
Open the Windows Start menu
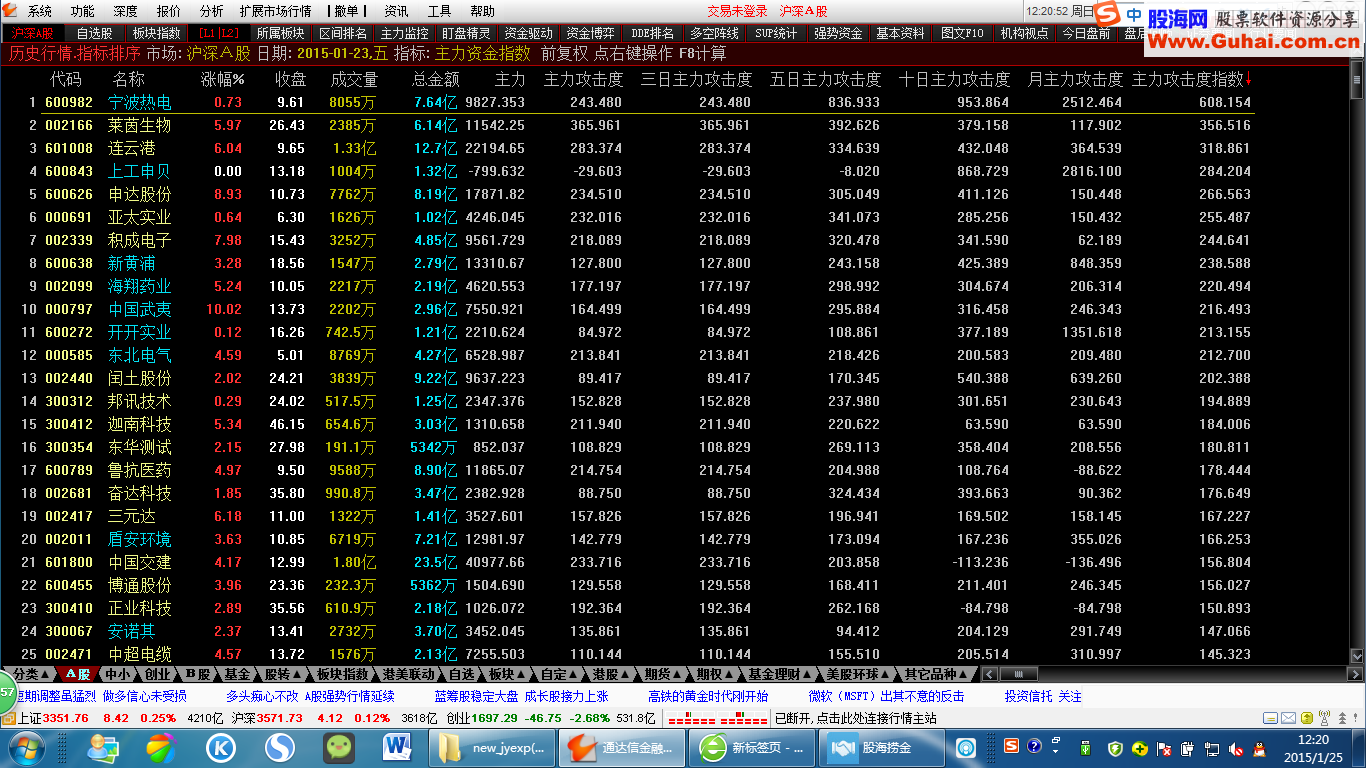pos(25,747)
